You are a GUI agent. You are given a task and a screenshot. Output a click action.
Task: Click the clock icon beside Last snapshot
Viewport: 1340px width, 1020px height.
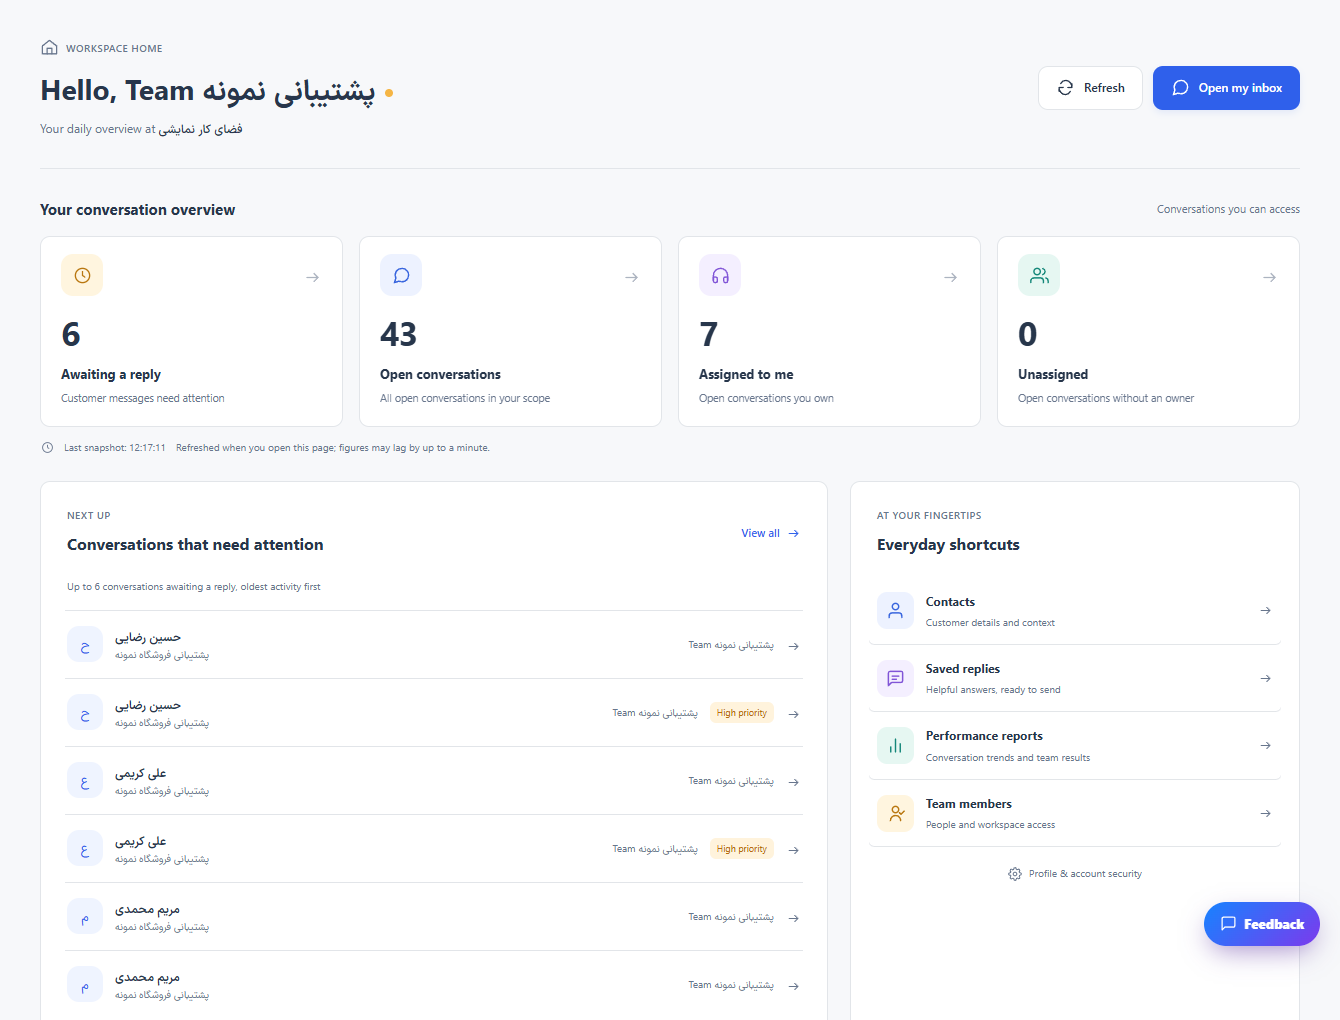(47, 448)
